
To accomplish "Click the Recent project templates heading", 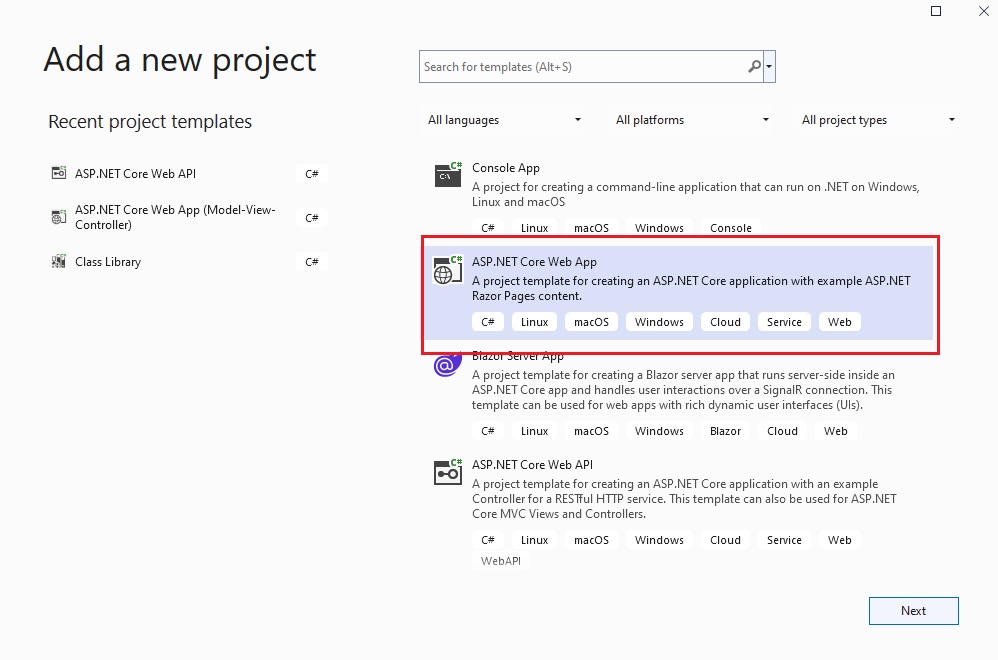I will click(x=150, y=121).
